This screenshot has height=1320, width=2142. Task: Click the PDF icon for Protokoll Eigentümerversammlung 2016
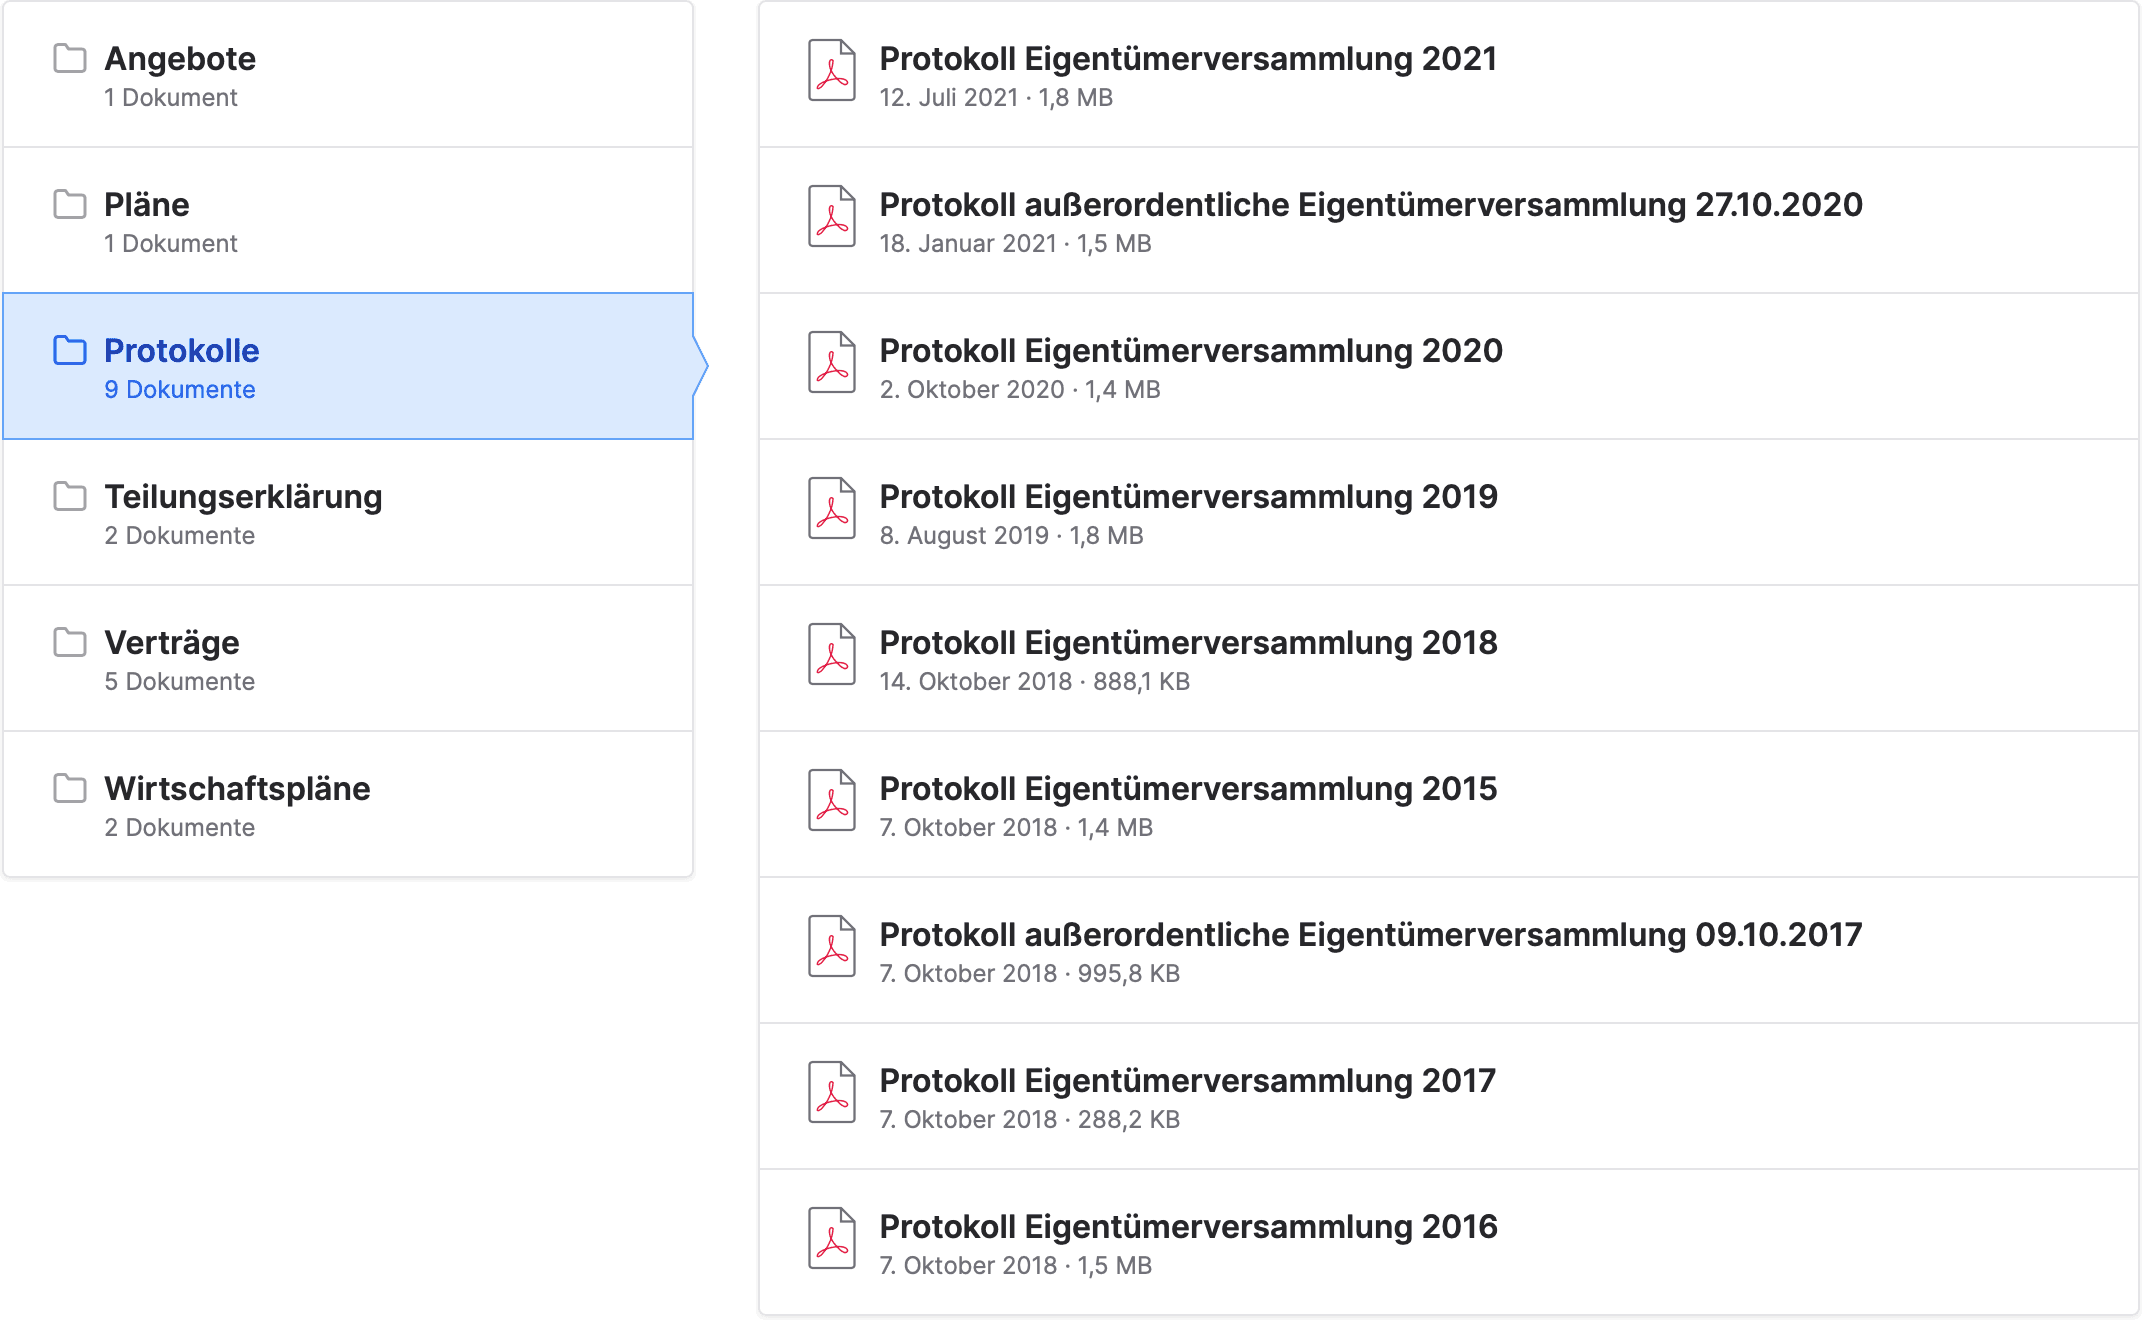[831, 1240]
